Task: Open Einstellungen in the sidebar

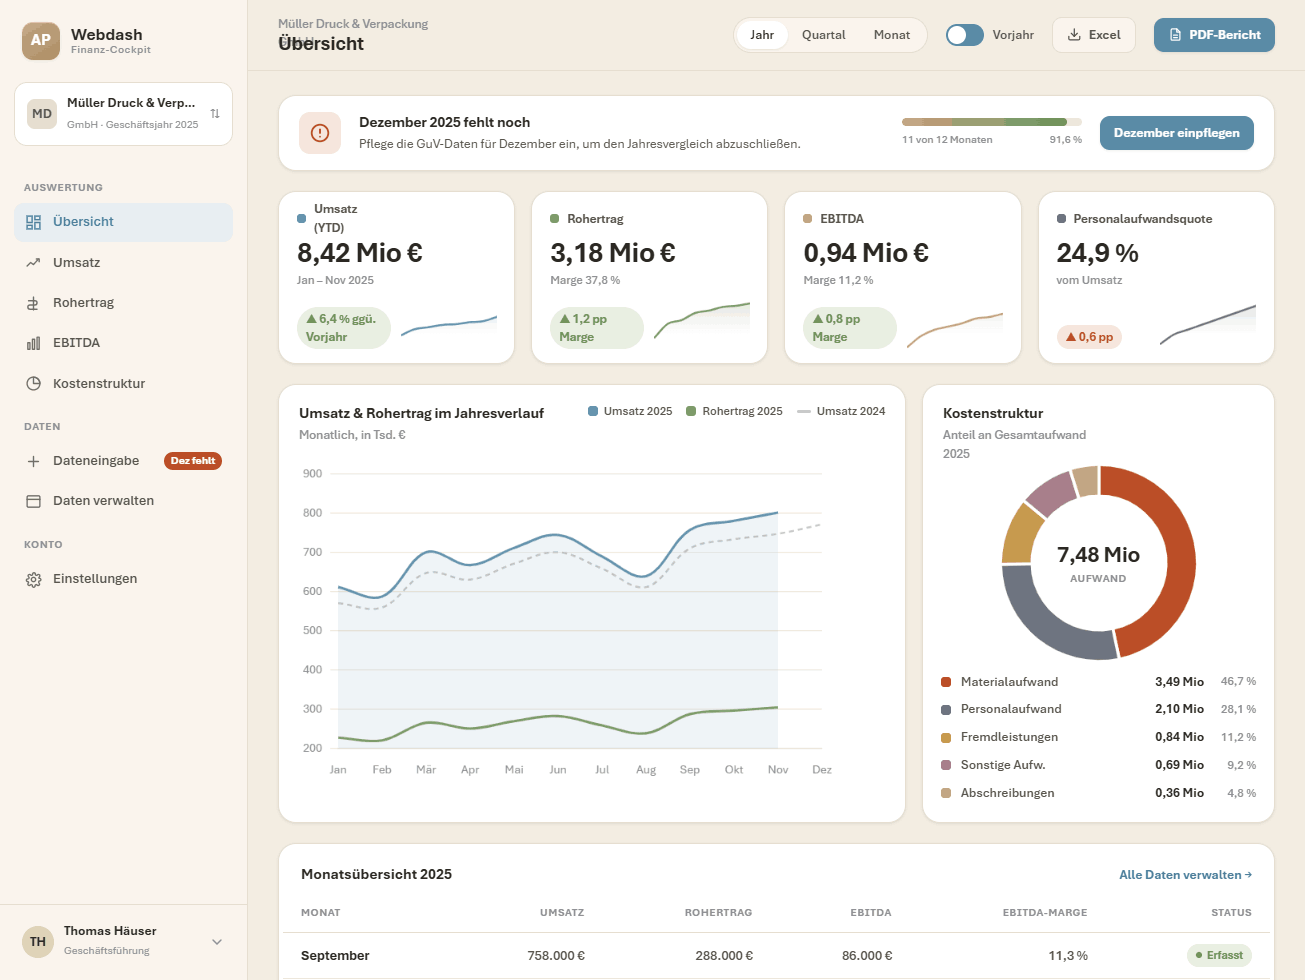Action: click(123, 579)
